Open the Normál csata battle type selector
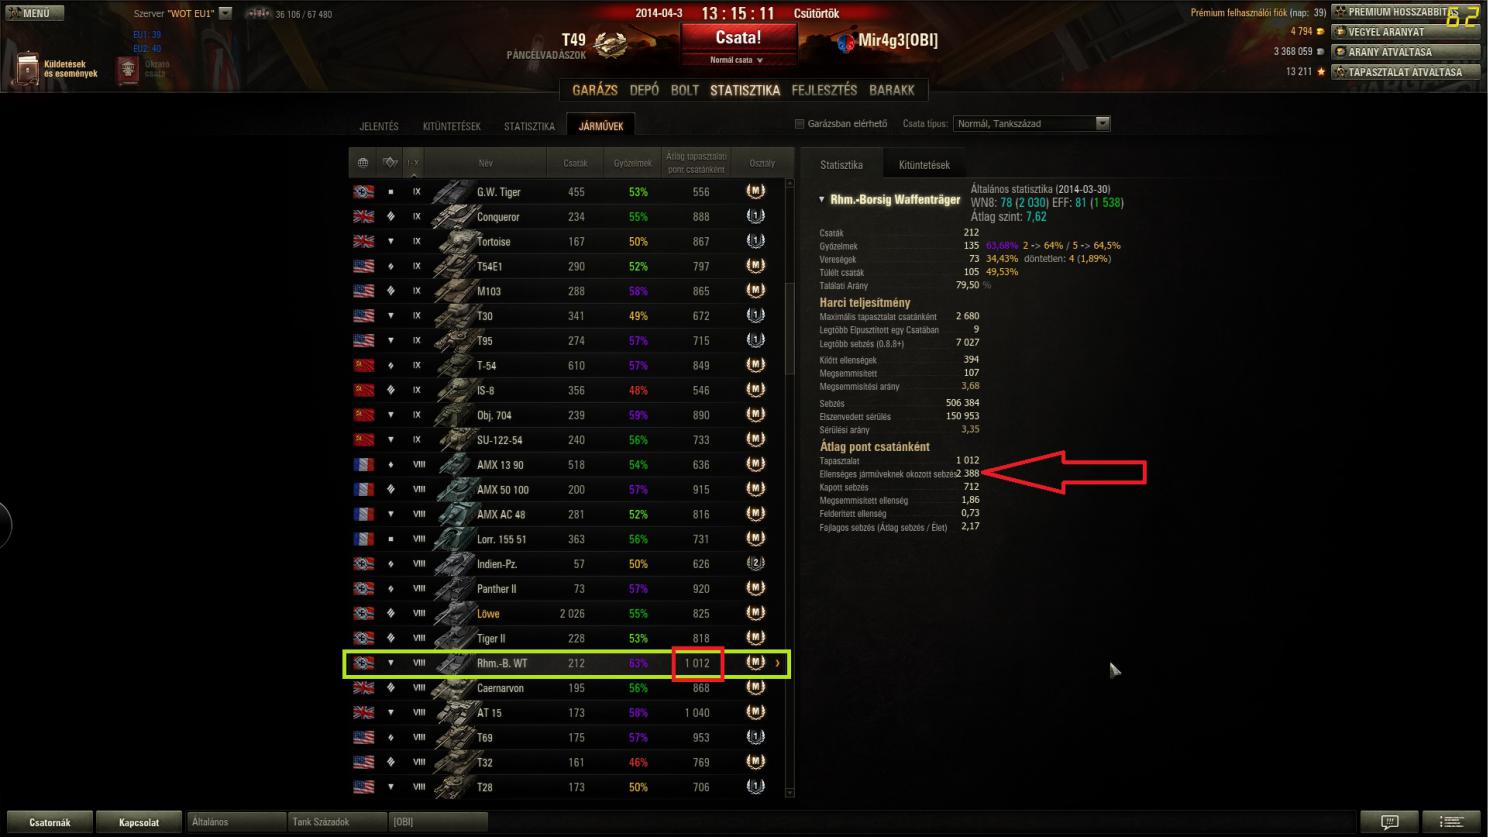 pyautogui.click(x=737, y=60)
